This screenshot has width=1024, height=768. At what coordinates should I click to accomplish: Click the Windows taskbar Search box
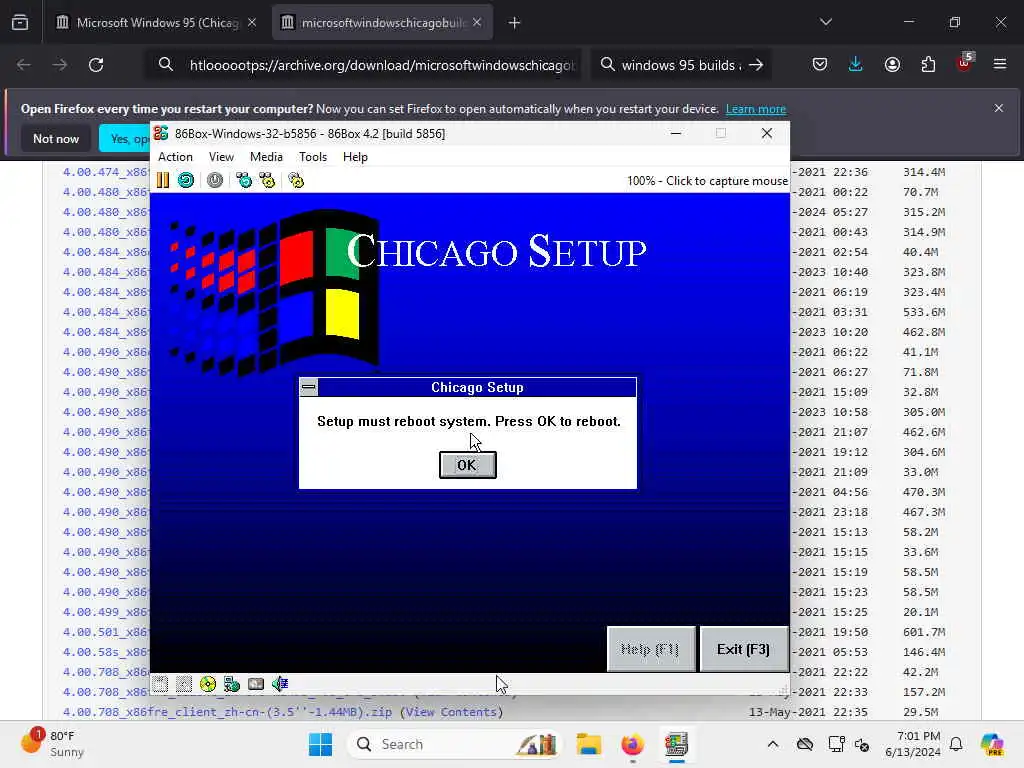(x=454, y=744)
